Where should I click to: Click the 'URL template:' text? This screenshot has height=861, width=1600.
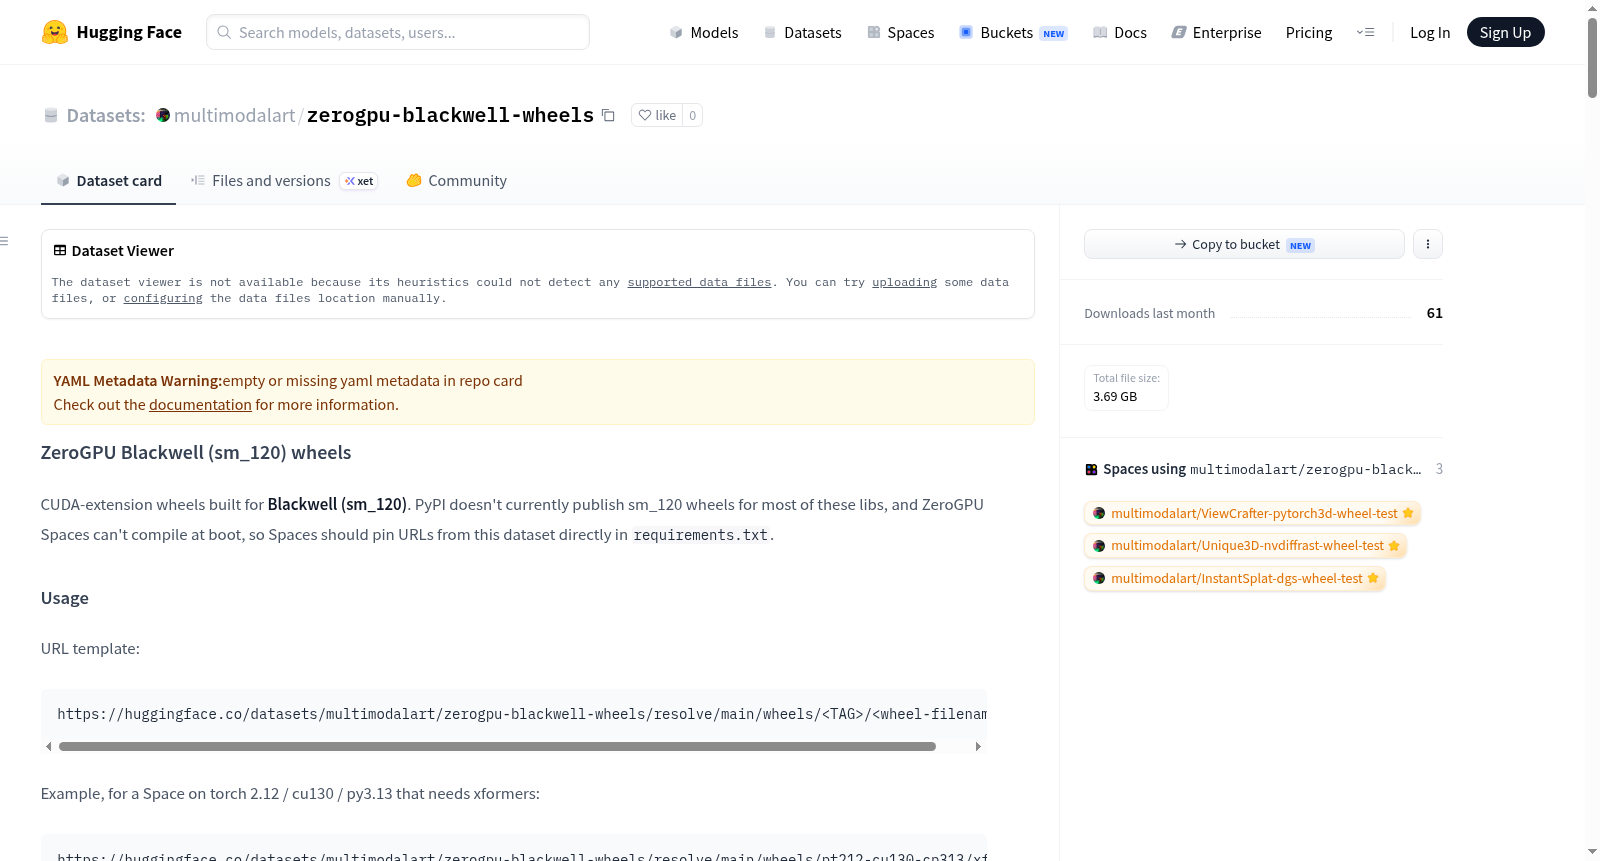[x=90, y=649]
